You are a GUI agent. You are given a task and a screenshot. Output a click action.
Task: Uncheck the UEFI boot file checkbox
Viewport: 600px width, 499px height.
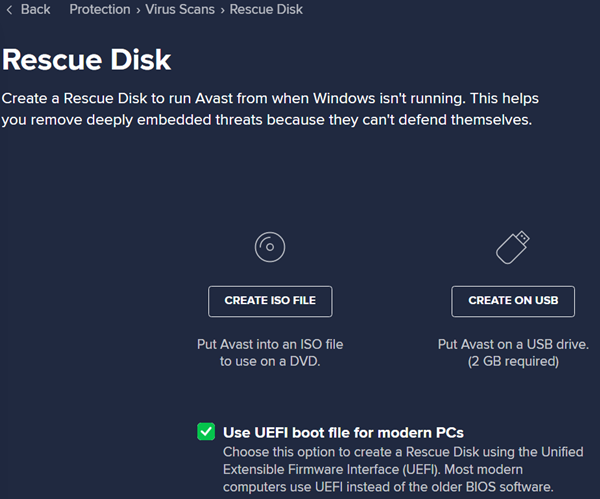tap(206, 432)
